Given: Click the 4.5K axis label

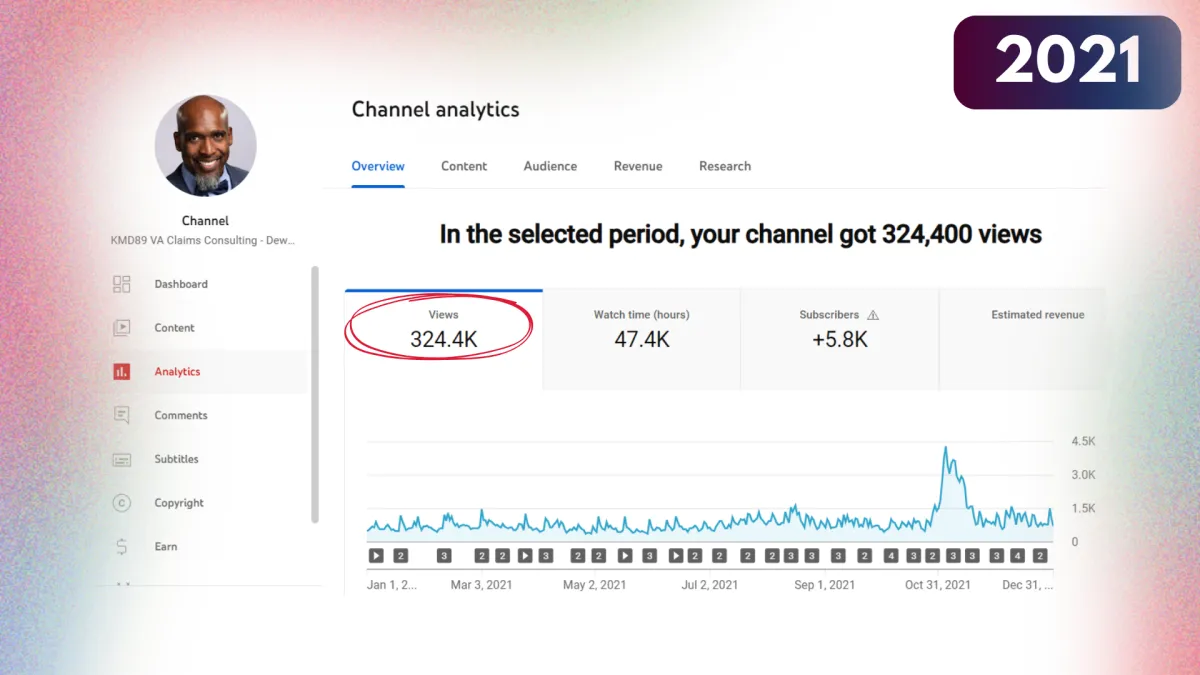Looking at the screenshot, I should tap(1083, 441).
